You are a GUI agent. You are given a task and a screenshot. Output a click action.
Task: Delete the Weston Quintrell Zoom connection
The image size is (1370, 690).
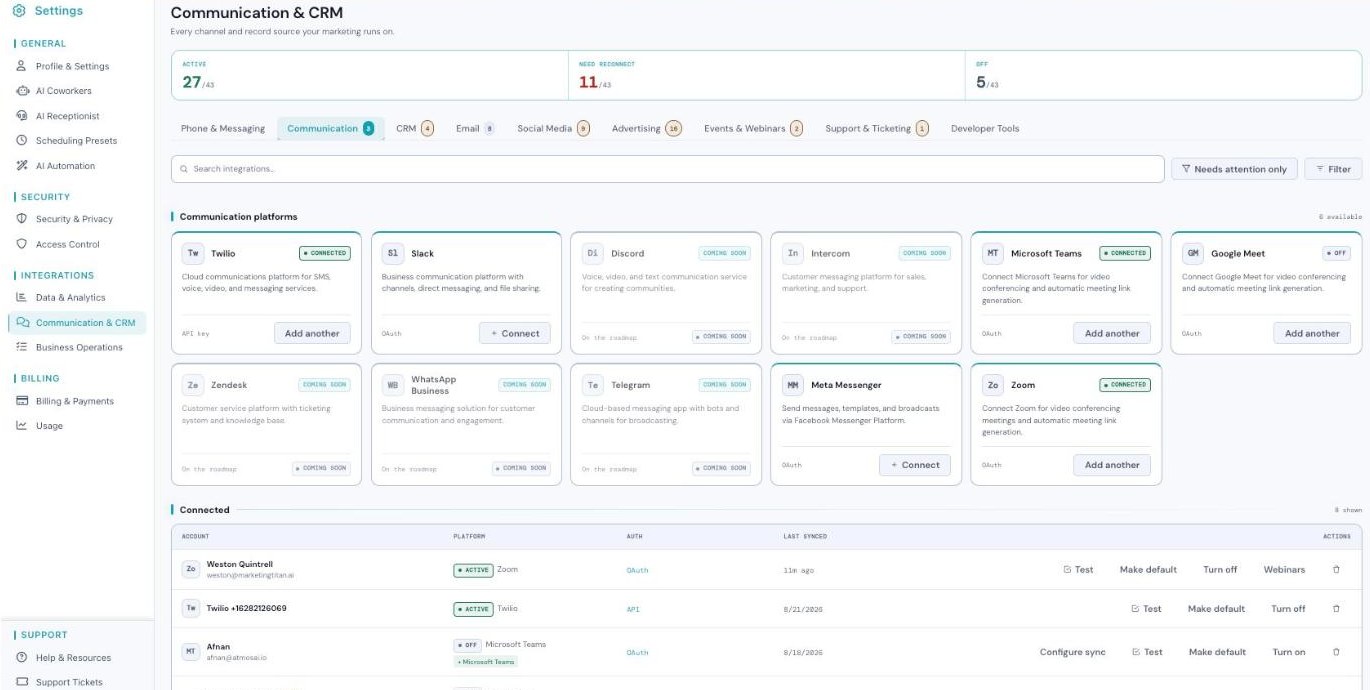(x=1336, y=569)
